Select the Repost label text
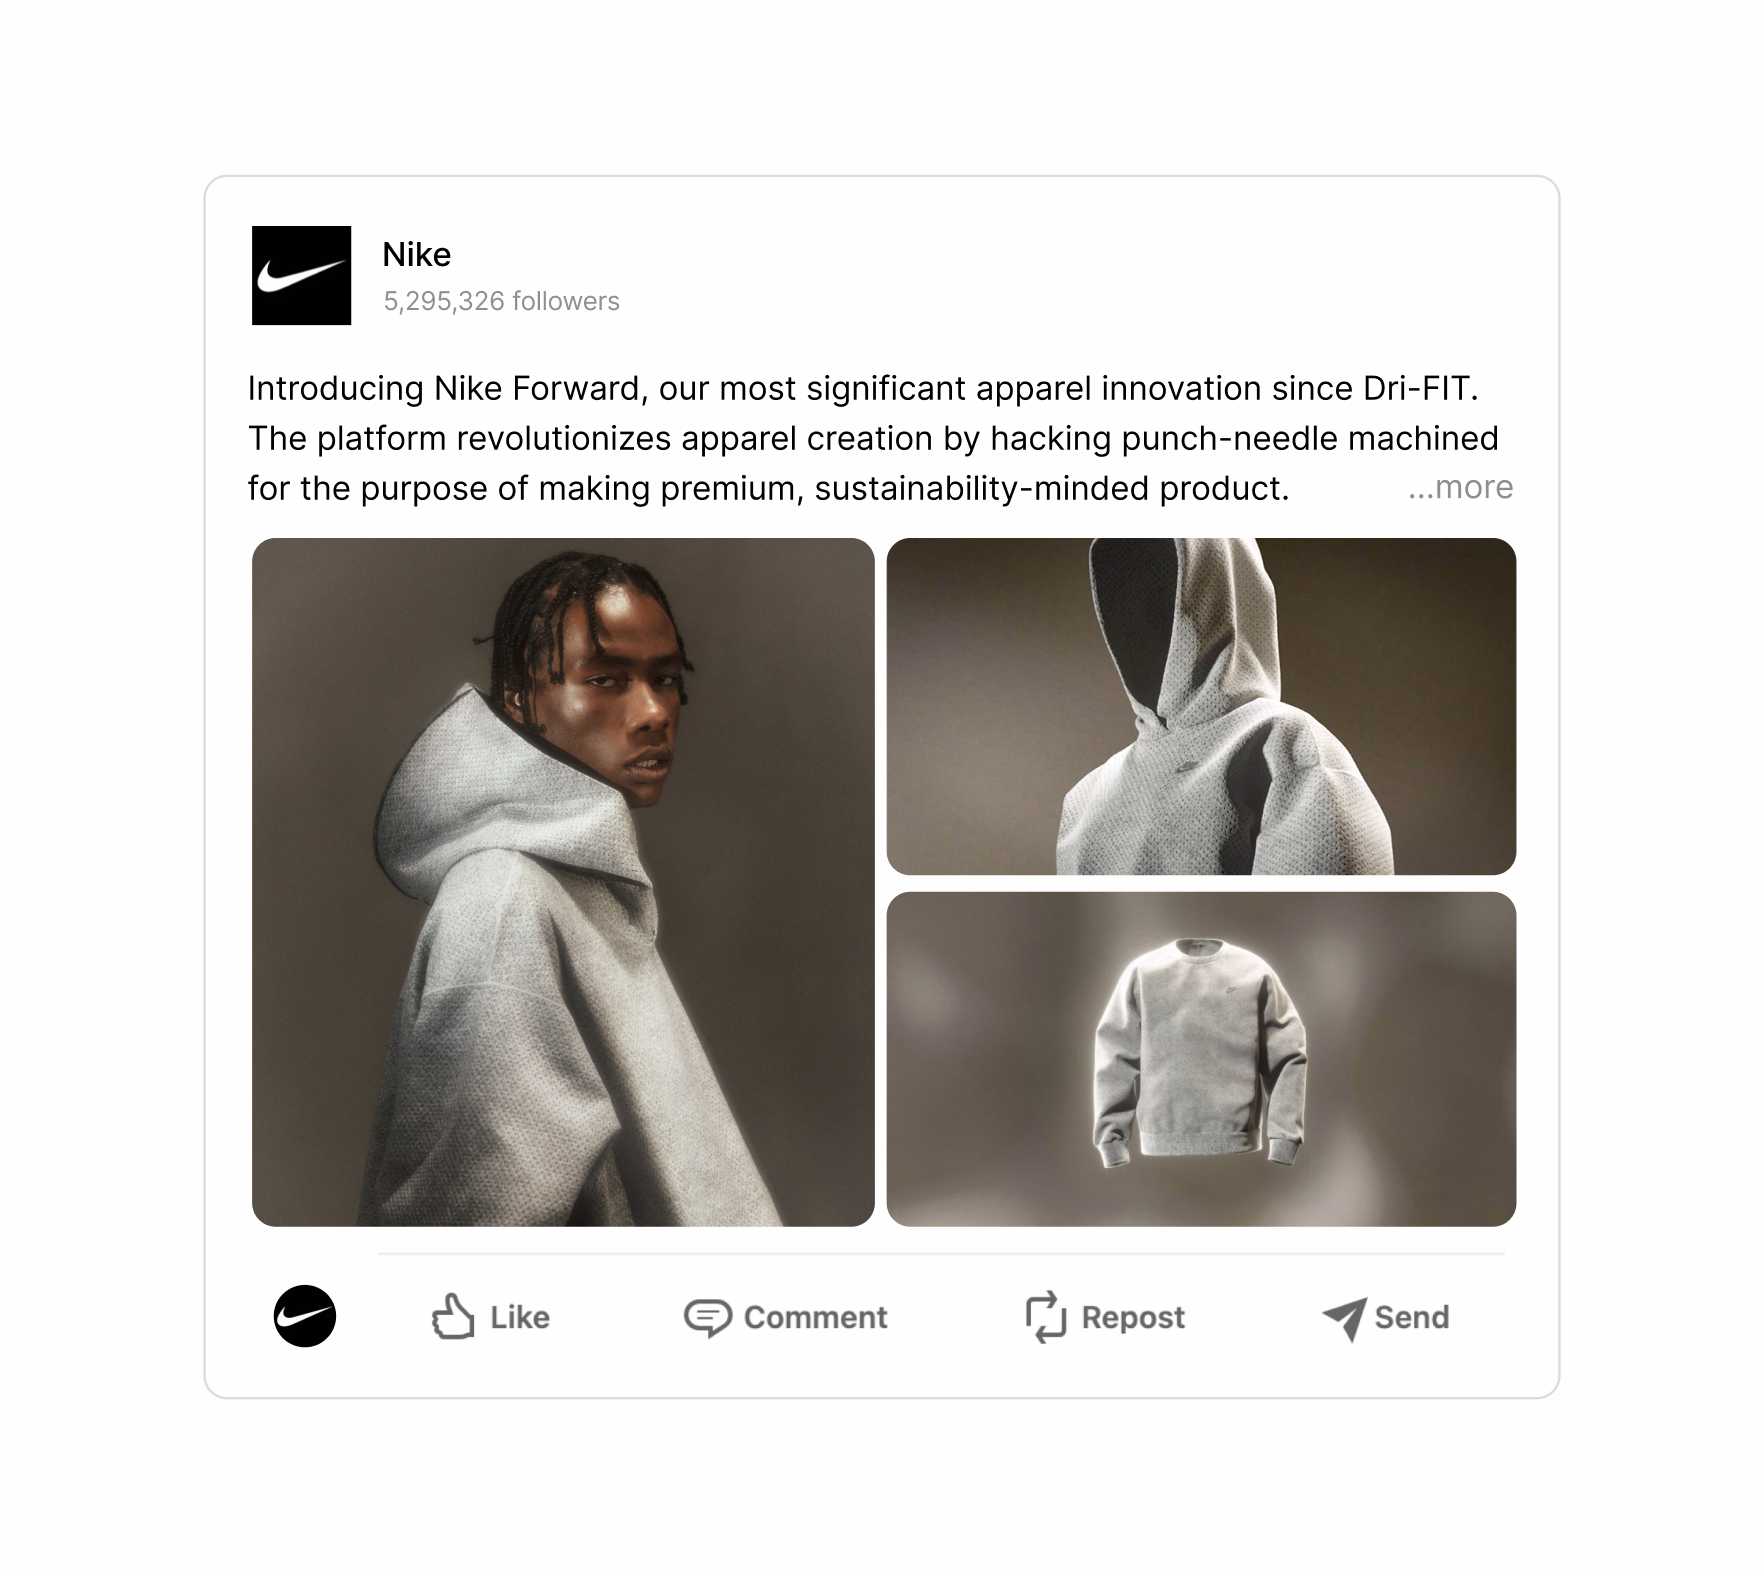This screenshot has width=1762, height=1576. tap(1133, 1317)
